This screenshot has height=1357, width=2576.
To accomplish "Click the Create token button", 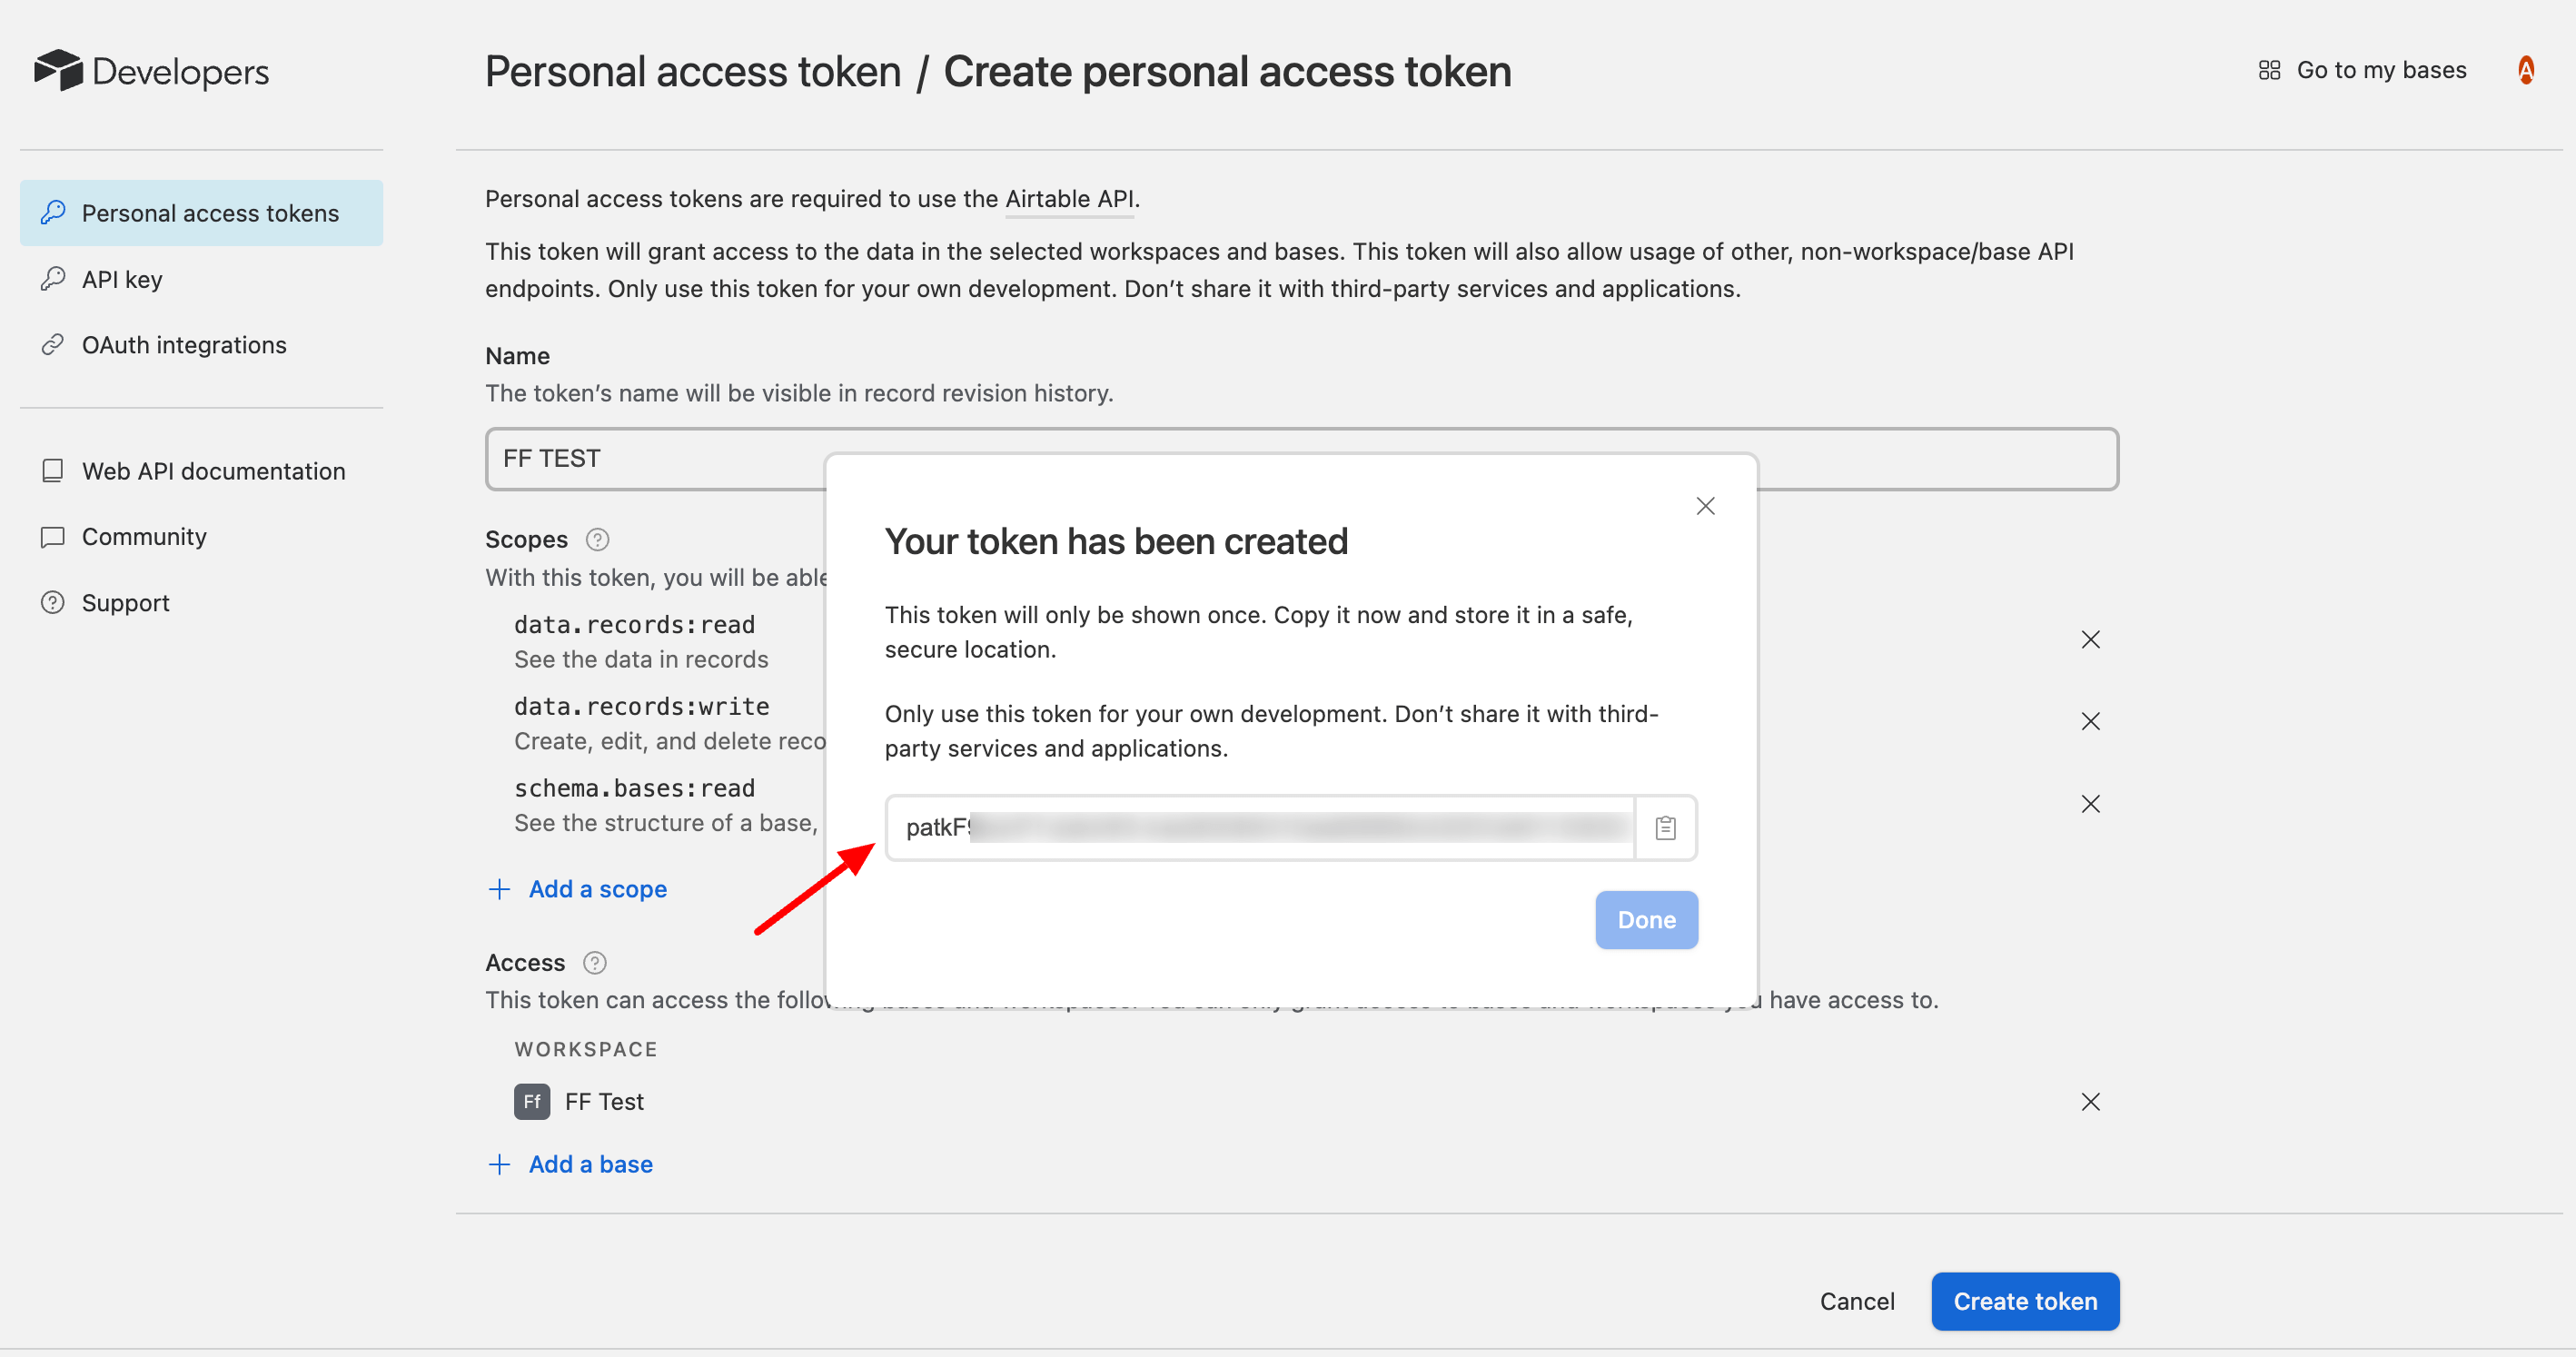I will click(x=2024, y=1301).
